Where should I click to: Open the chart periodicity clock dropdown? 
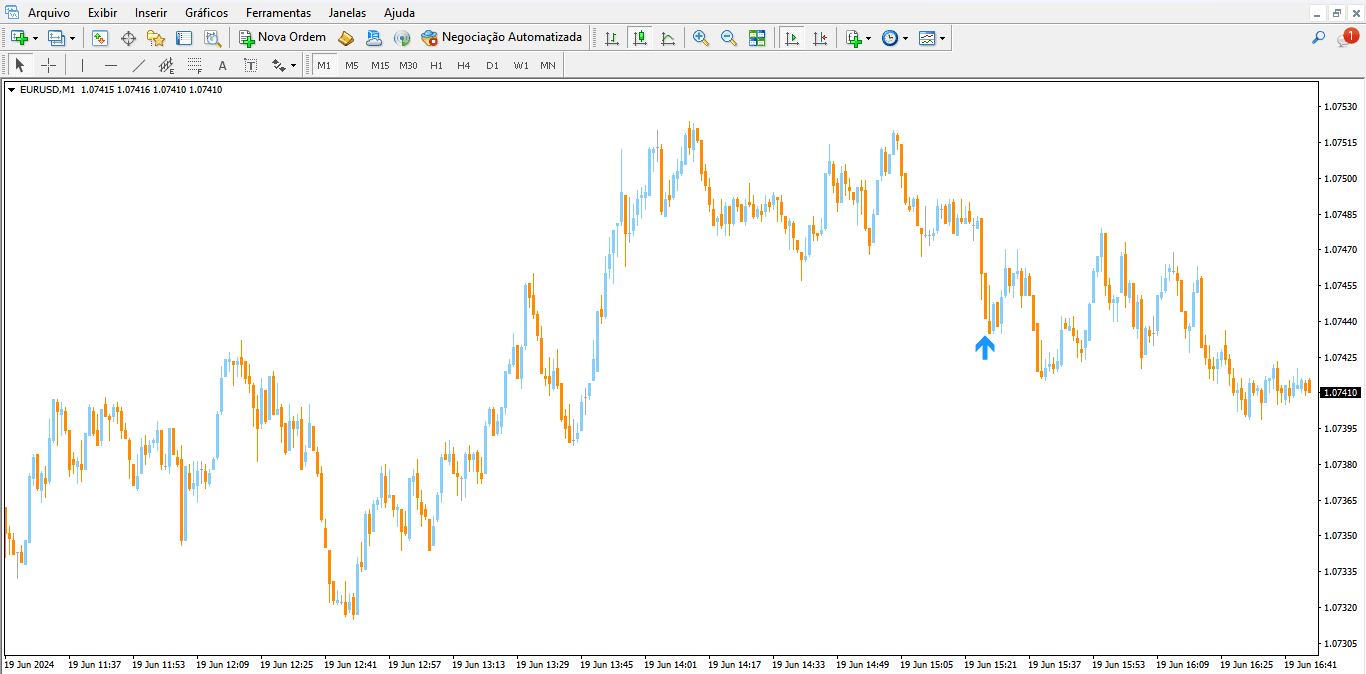tap(906, 38)
